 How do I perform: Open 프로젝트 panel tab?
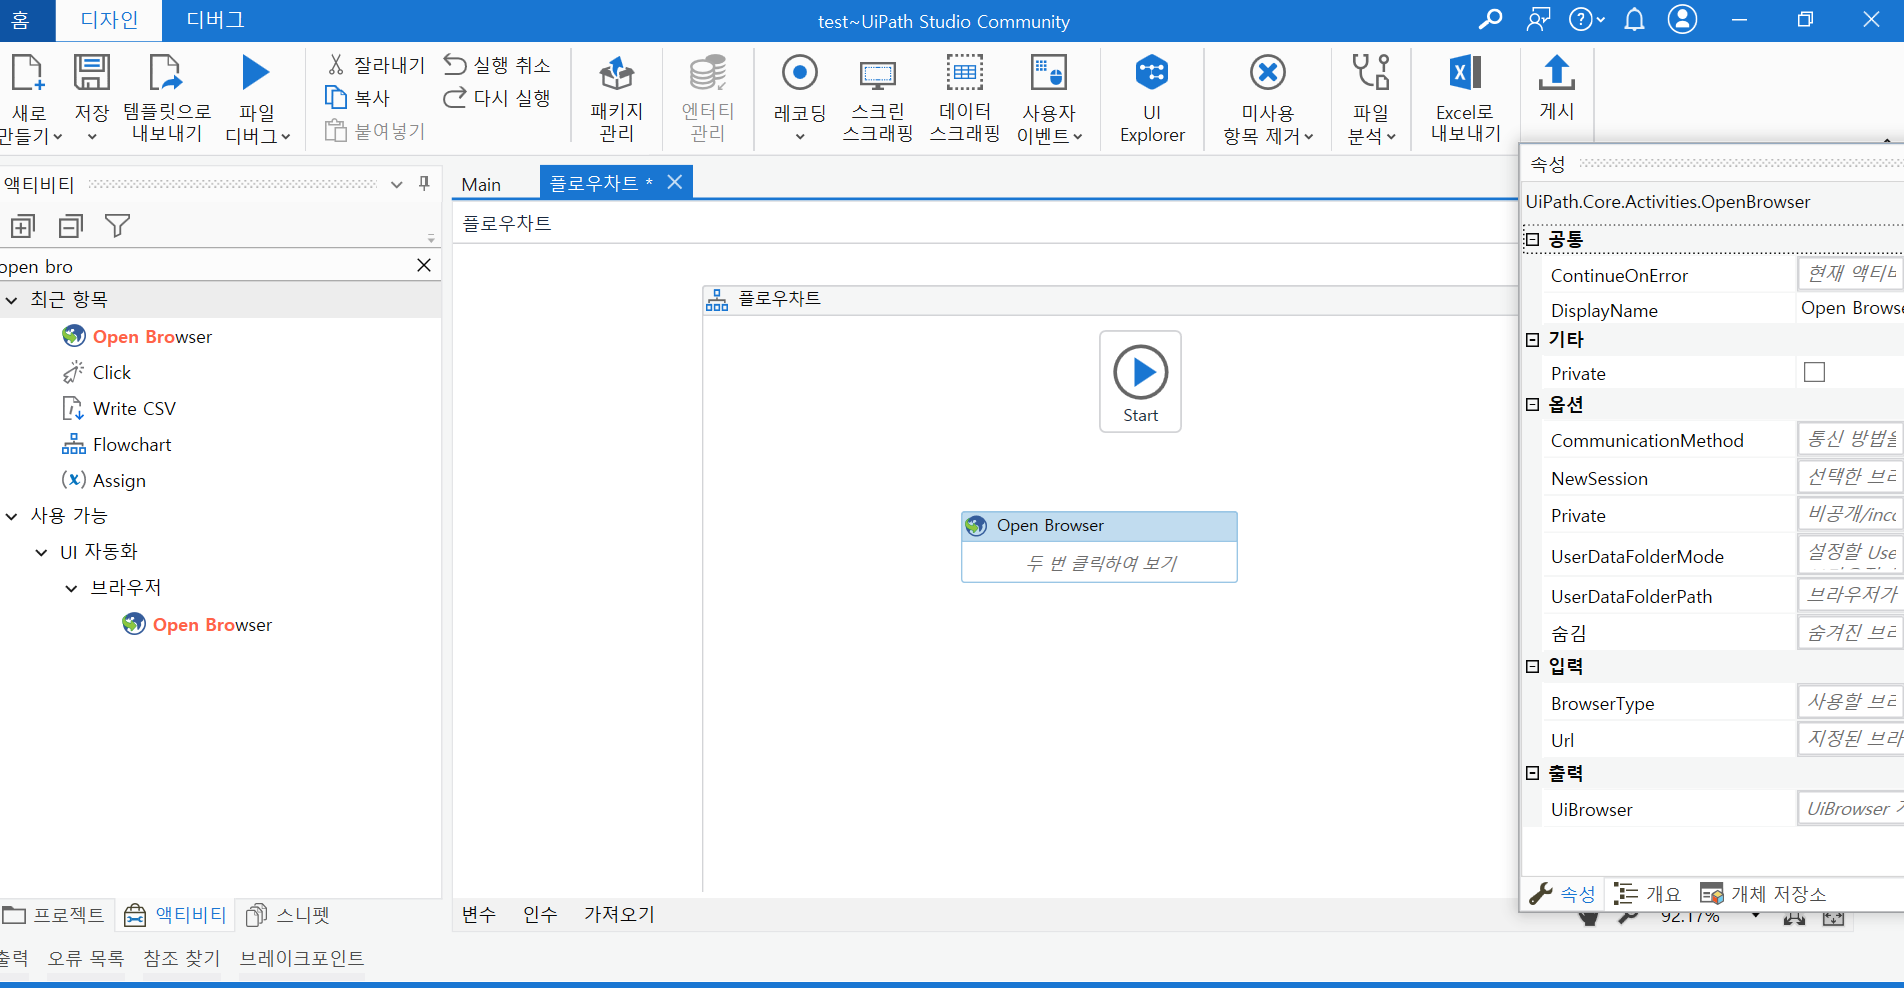pyautogui.click(x=55, y=915)
